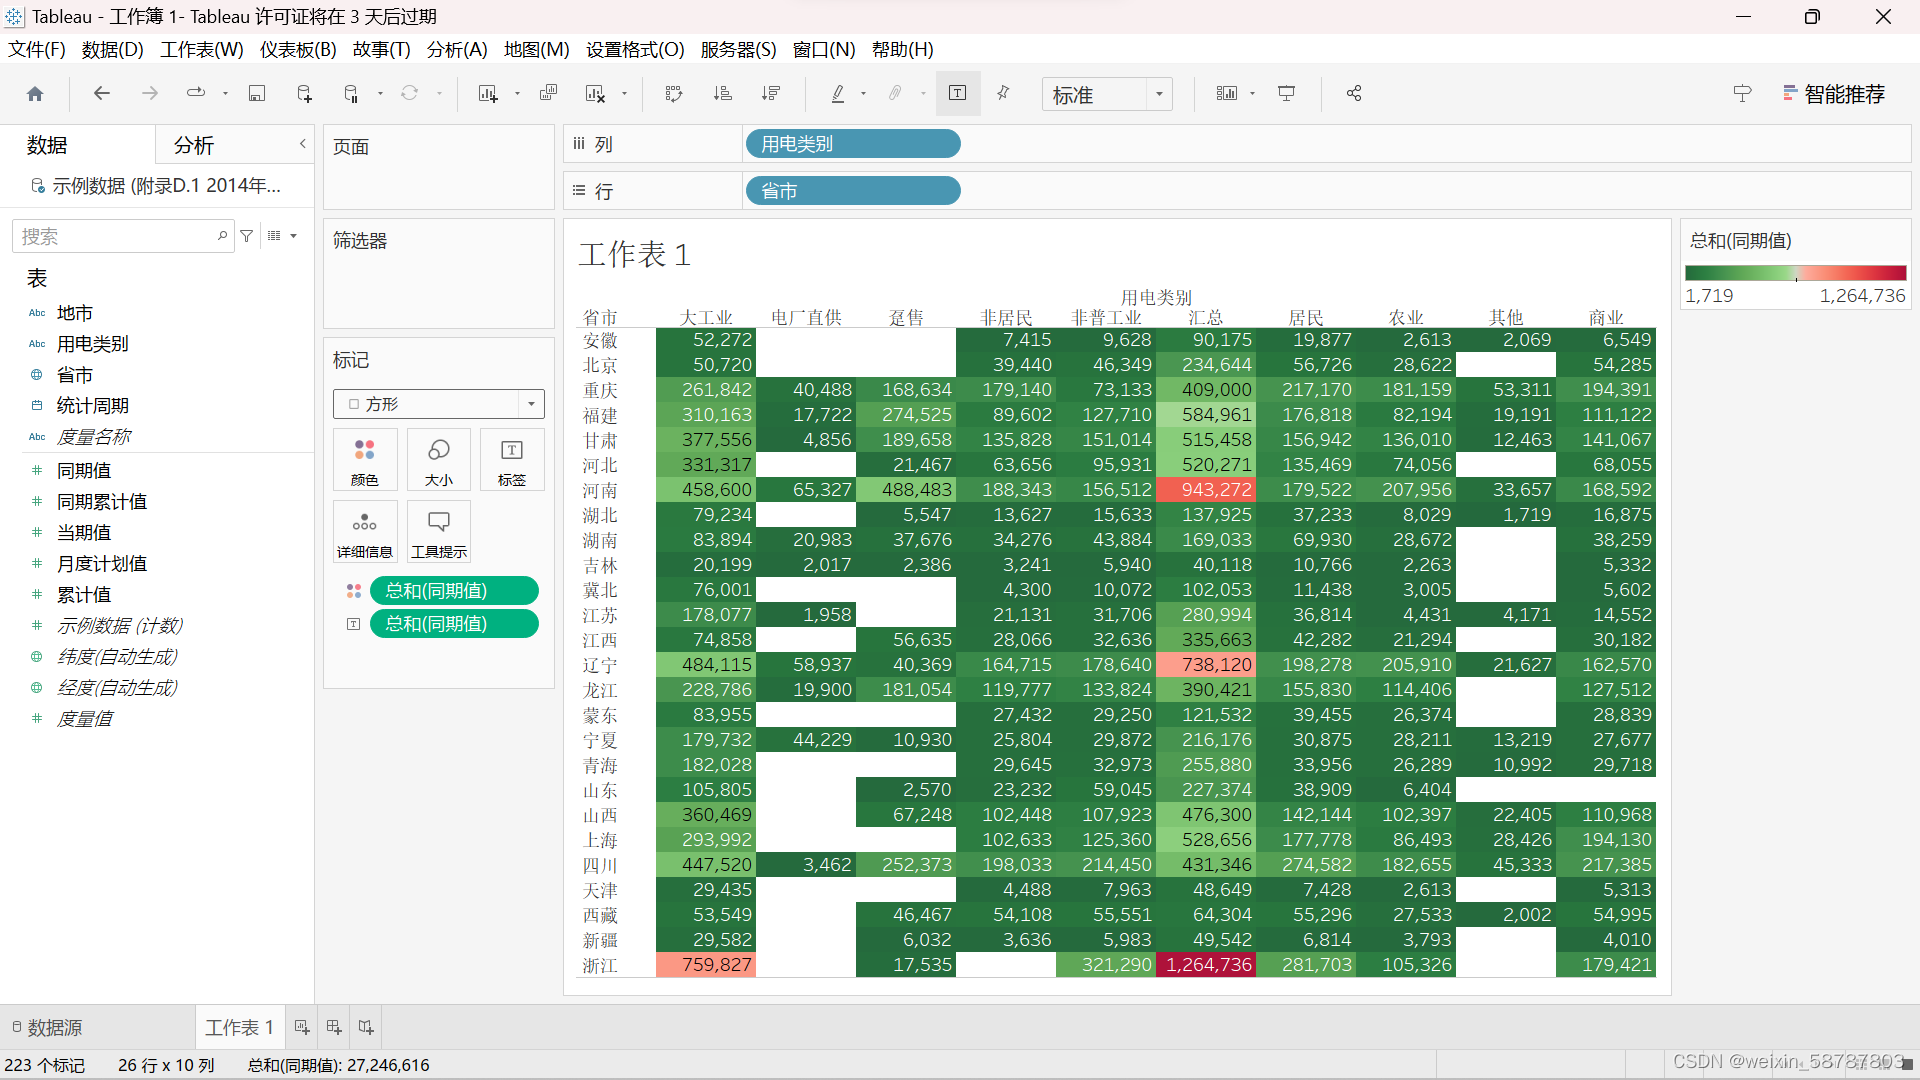Open the Tooltip marks card button
Screen dimensions: 1920x1080
(438, 532)
